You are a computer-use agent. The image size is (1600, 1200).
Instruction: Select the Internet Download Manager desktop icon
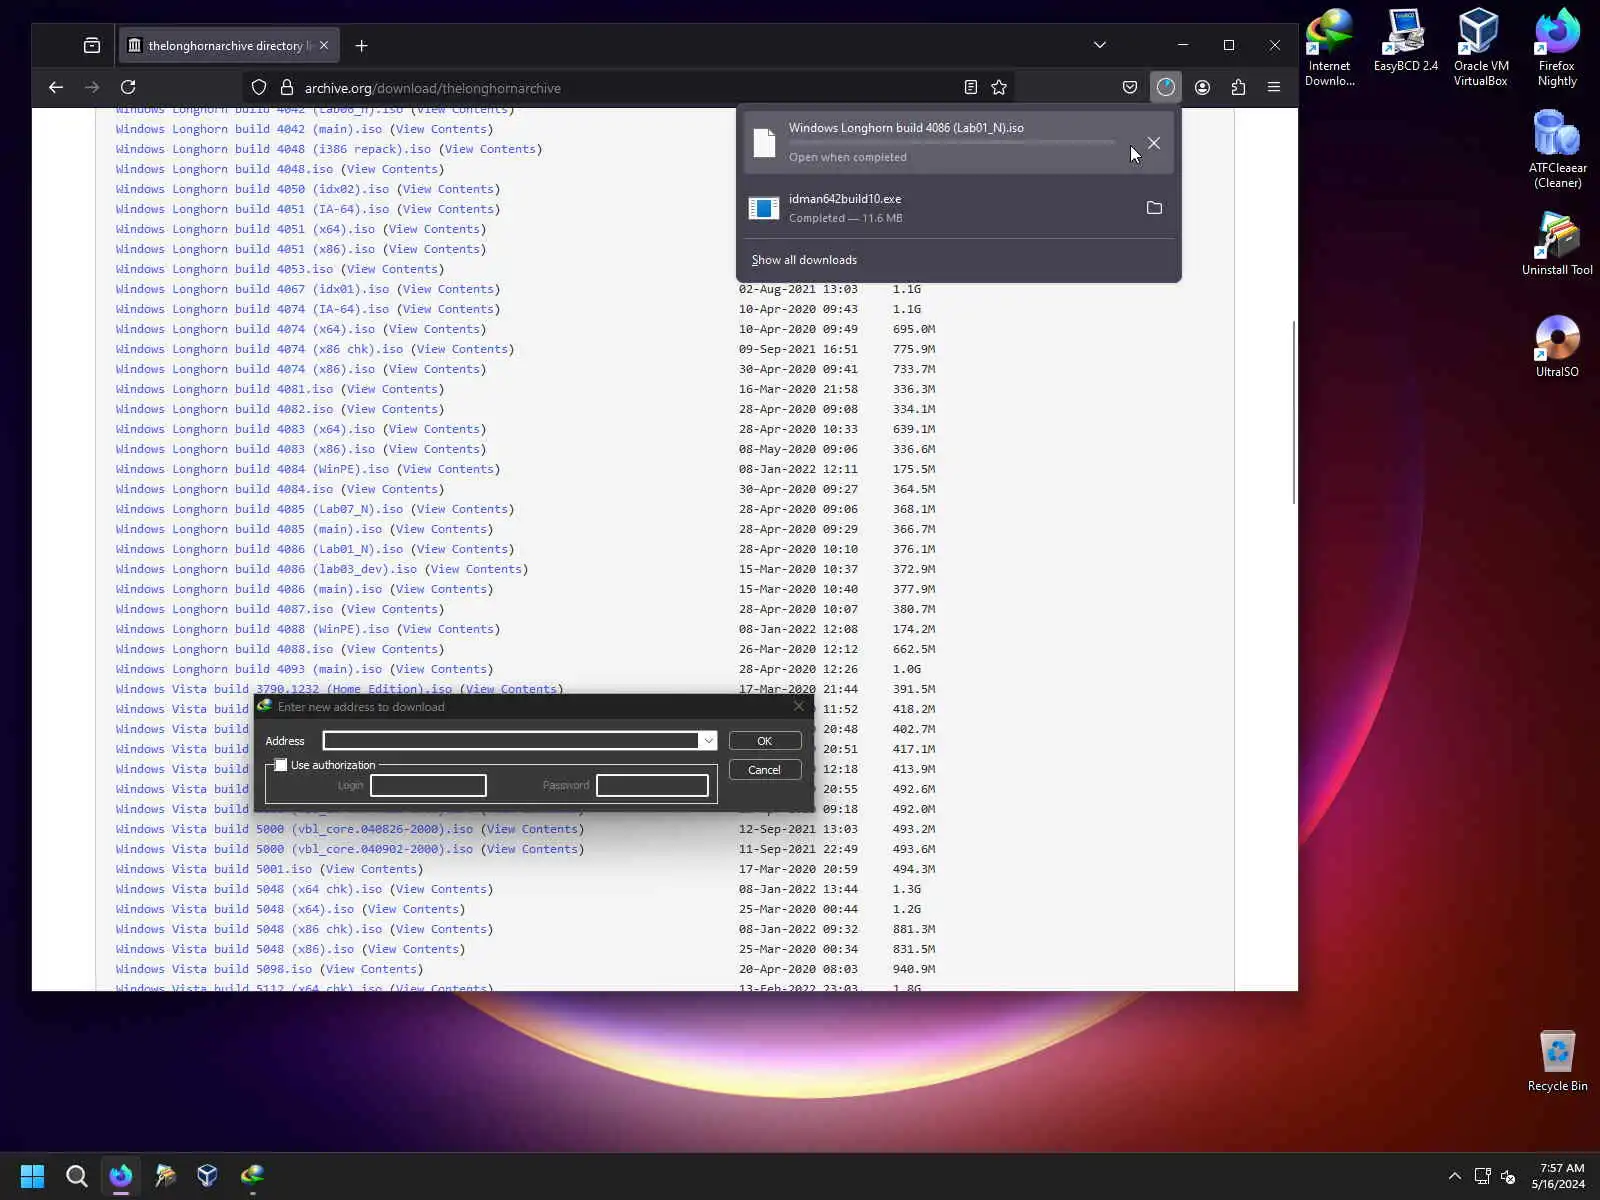[x=1329, y=48]
